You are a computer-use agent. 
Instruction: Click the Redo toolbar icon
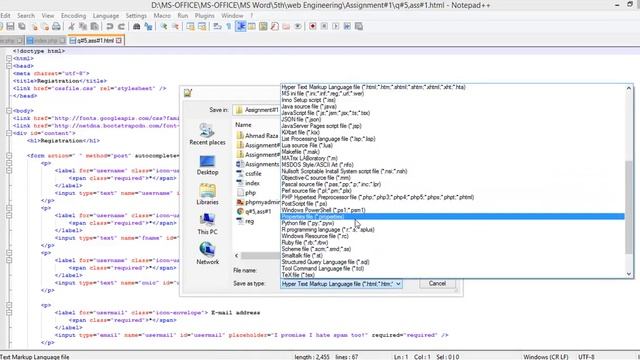(x=121, y=27)
